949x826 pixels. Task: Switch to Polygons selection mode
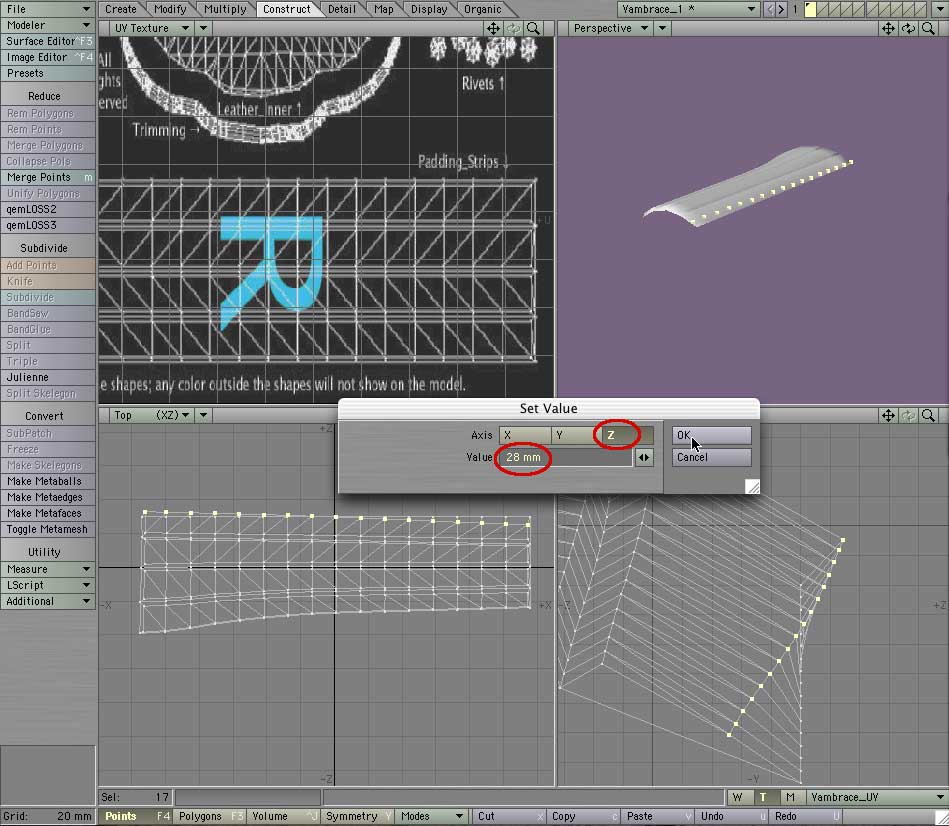210,816
